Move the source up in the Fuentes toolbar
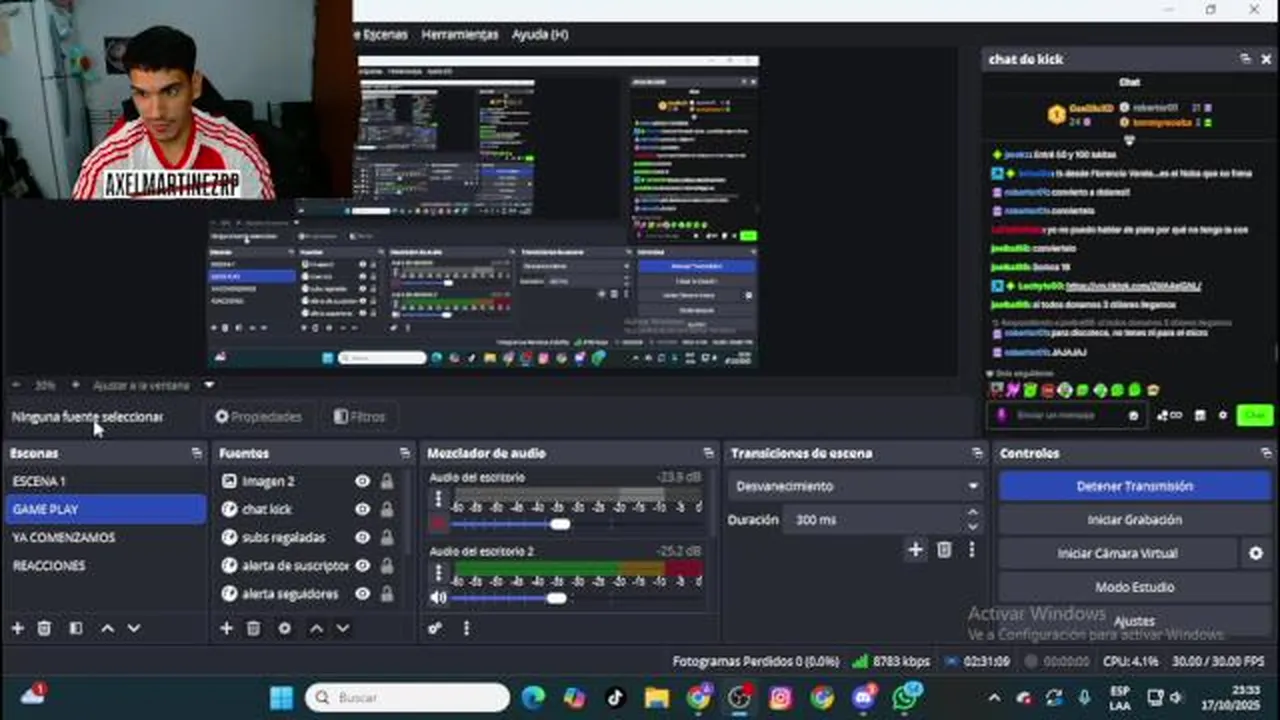Image resolution: width=1280 pixels, height=720 pixels. point(316,628)
